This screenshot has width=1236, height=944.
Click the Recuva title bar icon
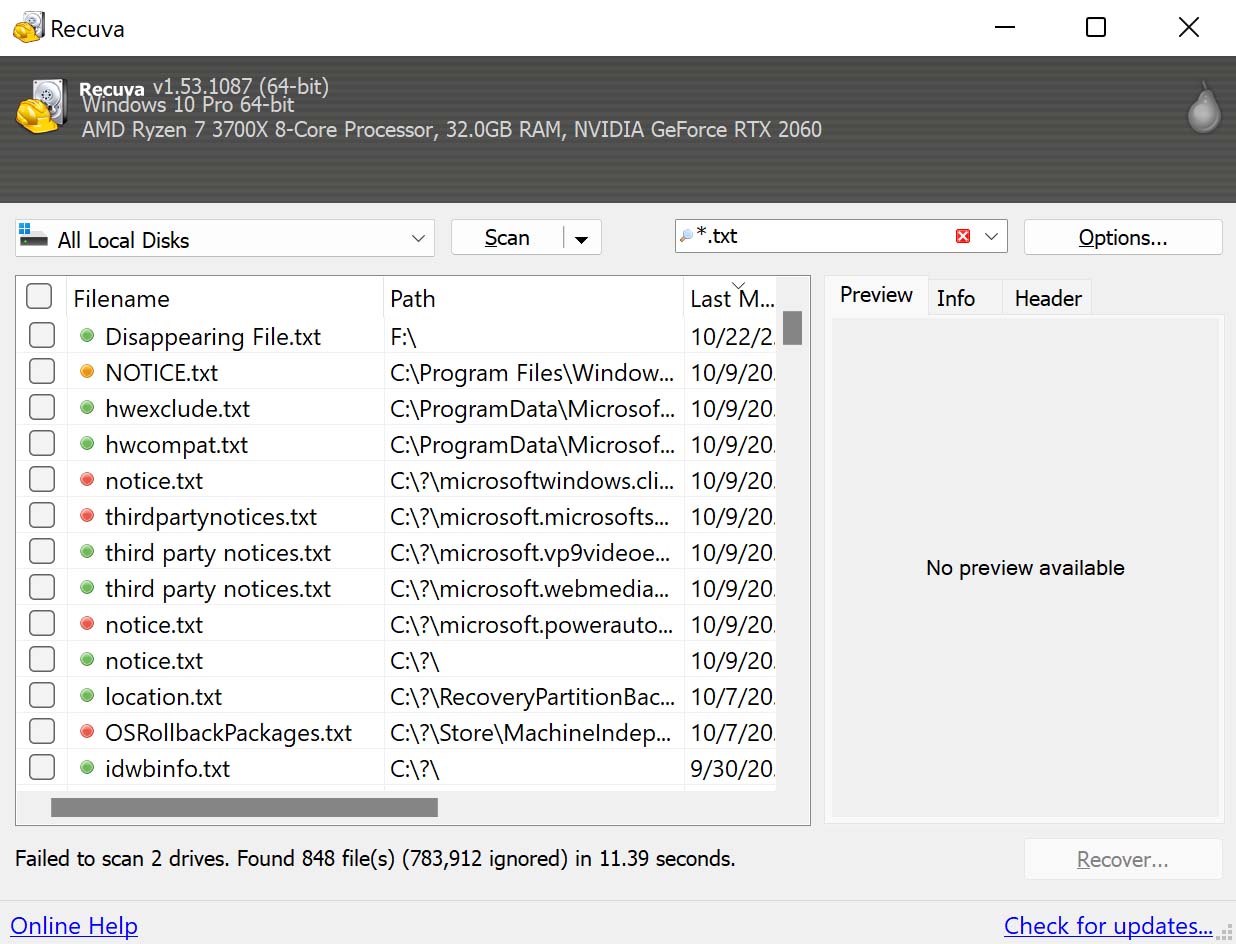point(28,27)
